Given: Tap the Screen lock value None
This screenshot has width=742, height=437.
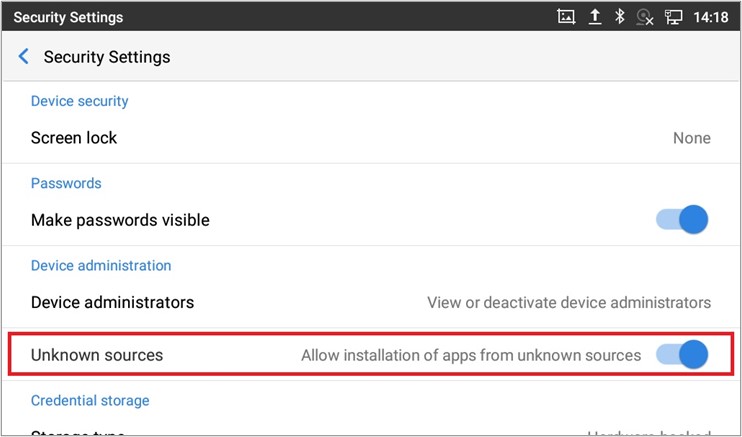Looking at the screenshot, I should (x=691, y=138).
